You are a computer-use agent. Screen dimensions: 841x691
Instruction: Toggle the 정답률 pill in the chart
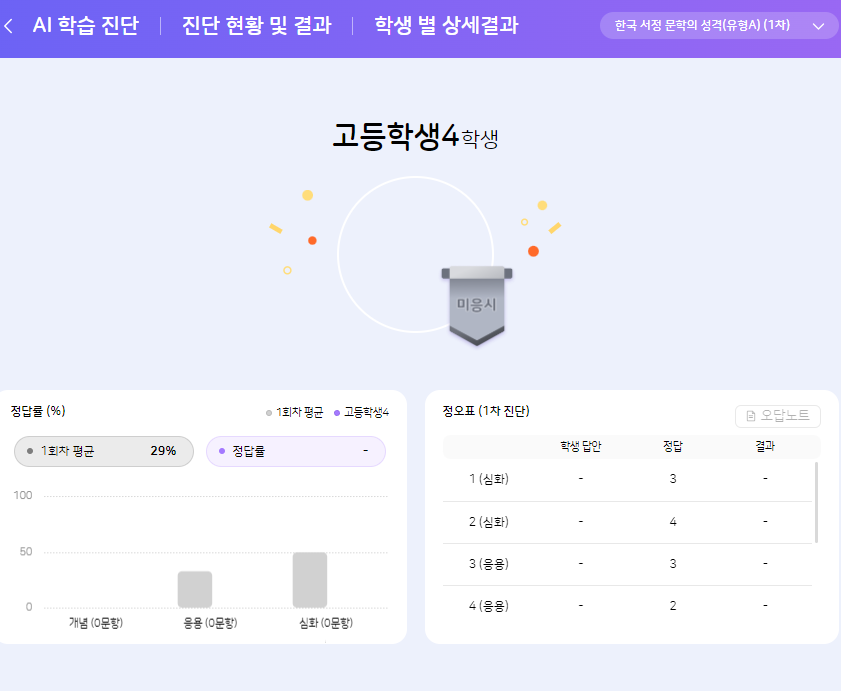pos(295,451)
